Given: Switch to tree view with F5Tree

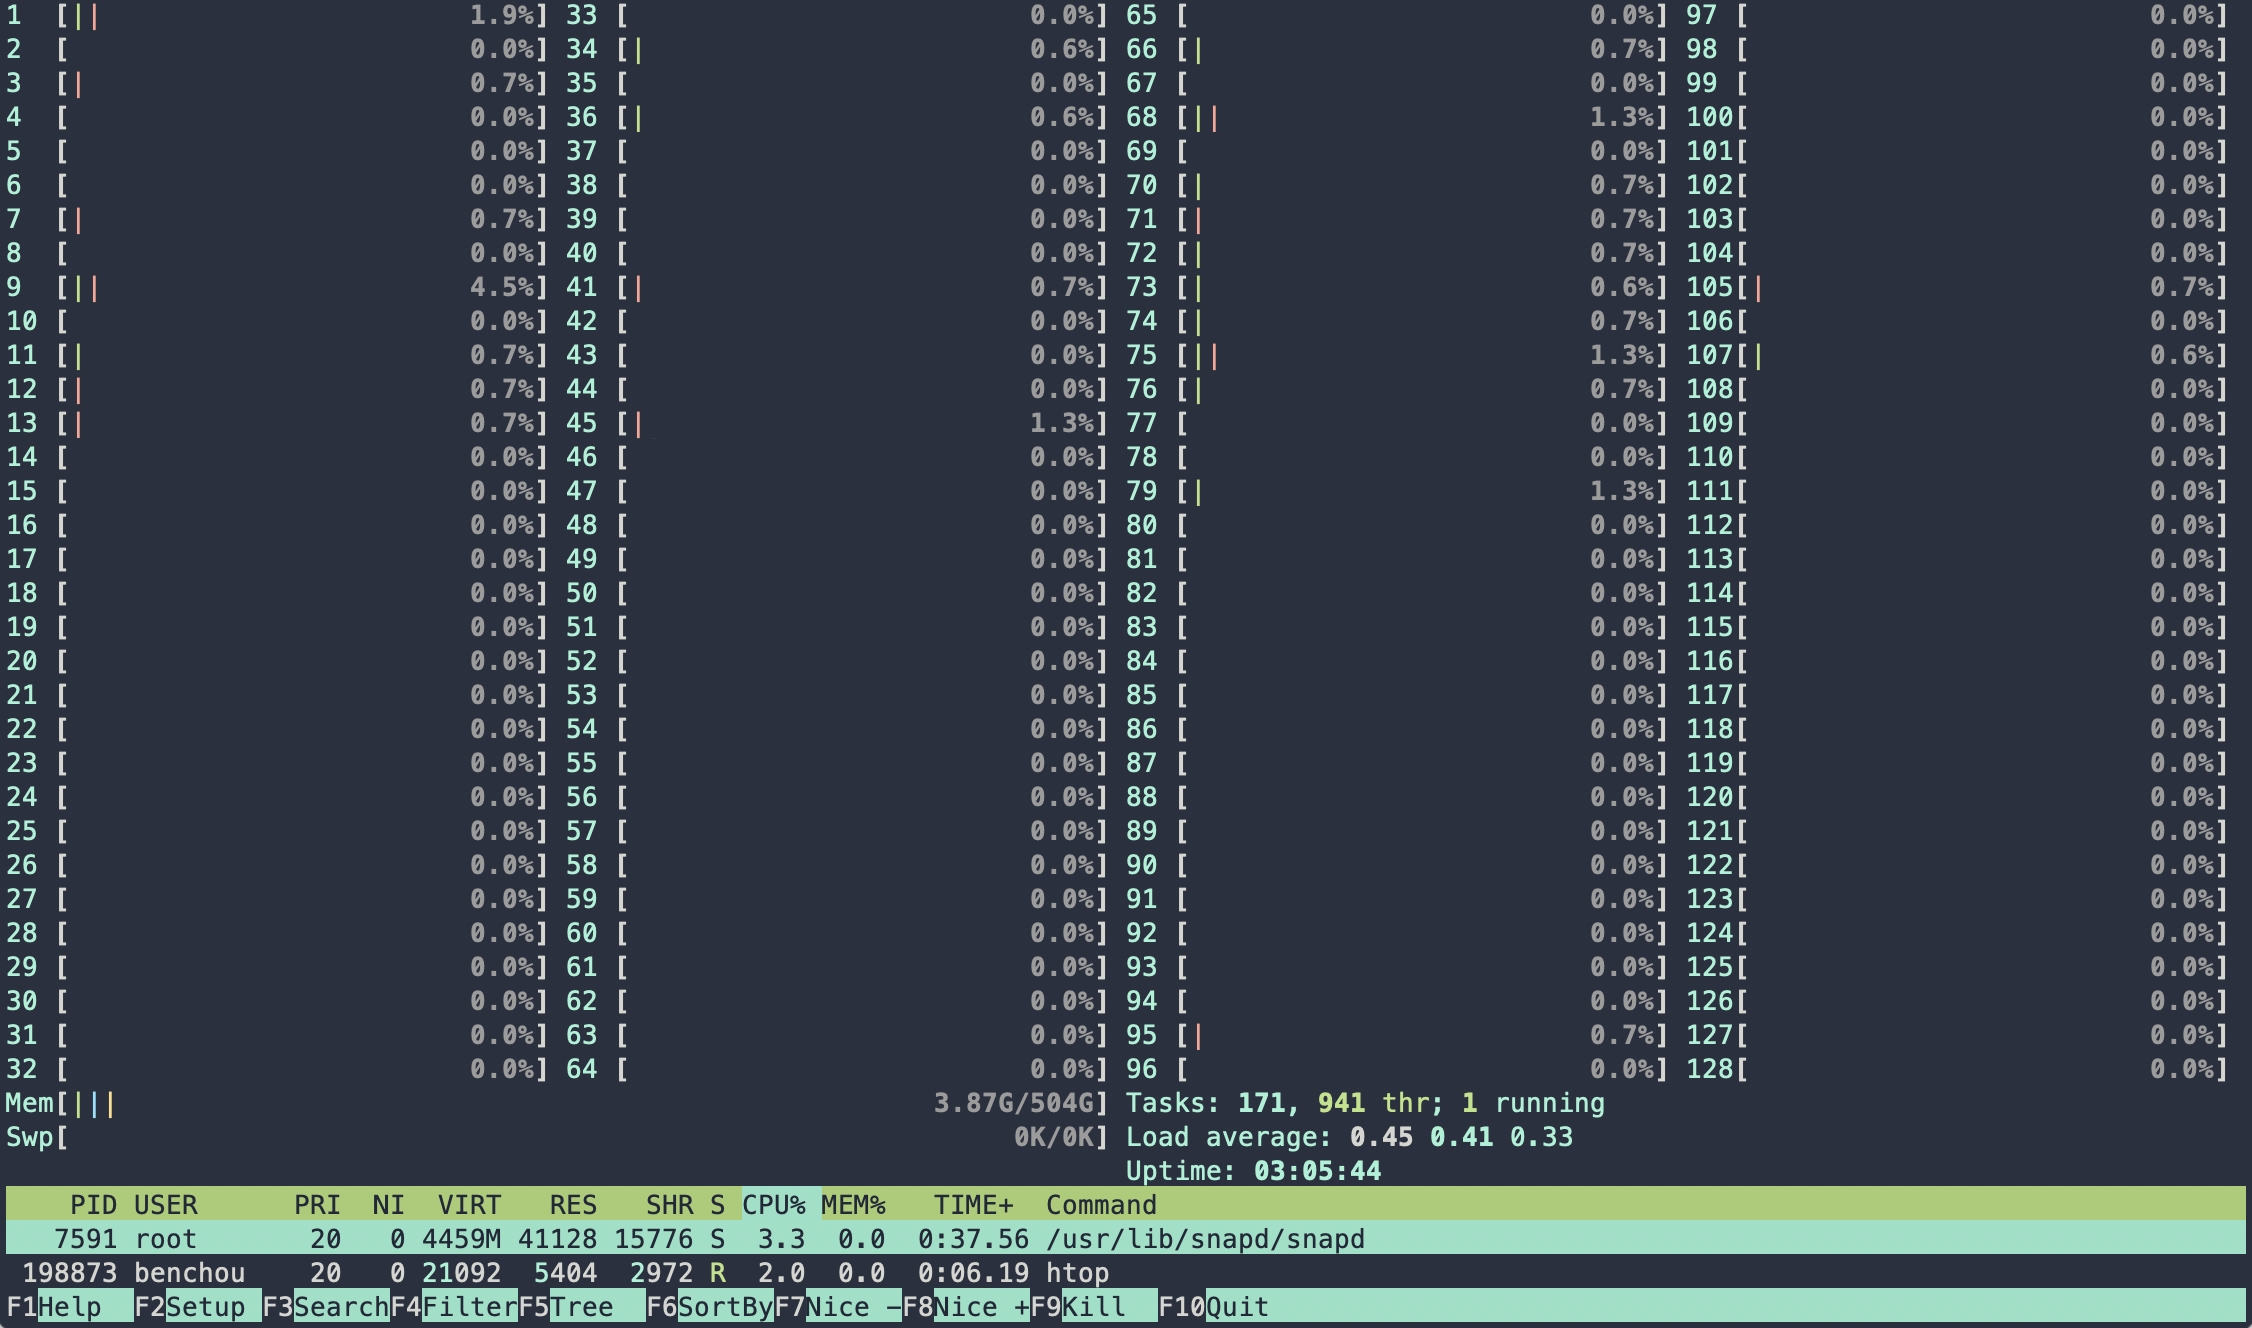Looking at the screenshot, I should [580, 1306].
